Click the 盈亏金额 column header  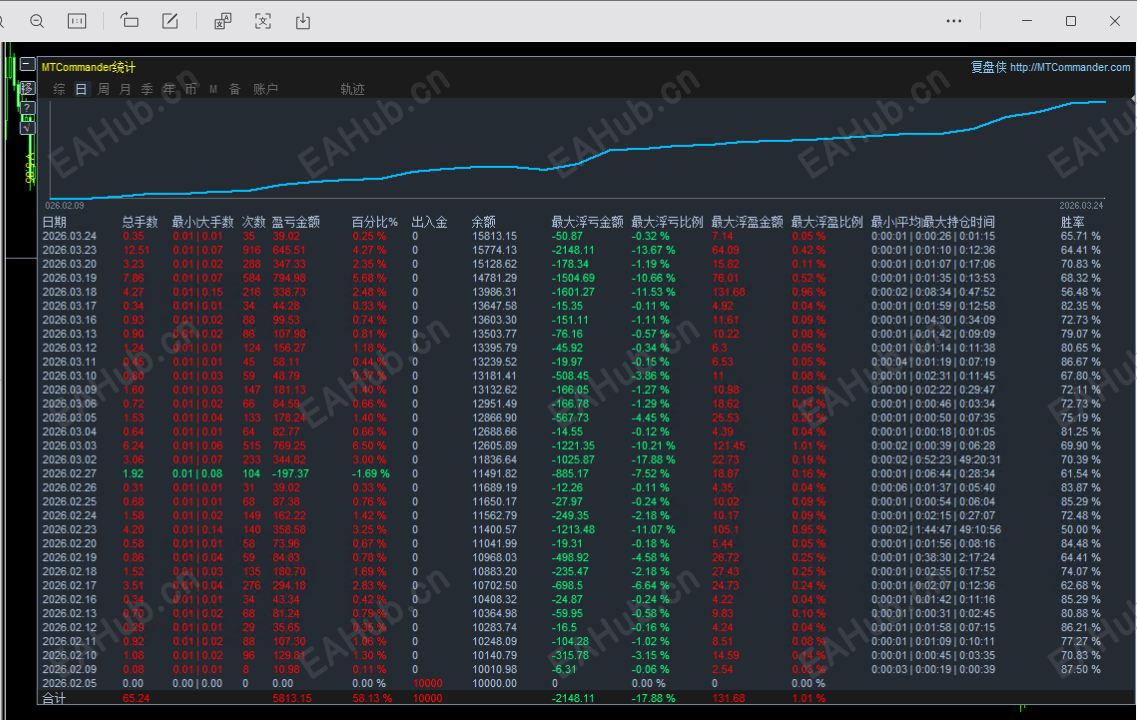click(x=296, y=222)
